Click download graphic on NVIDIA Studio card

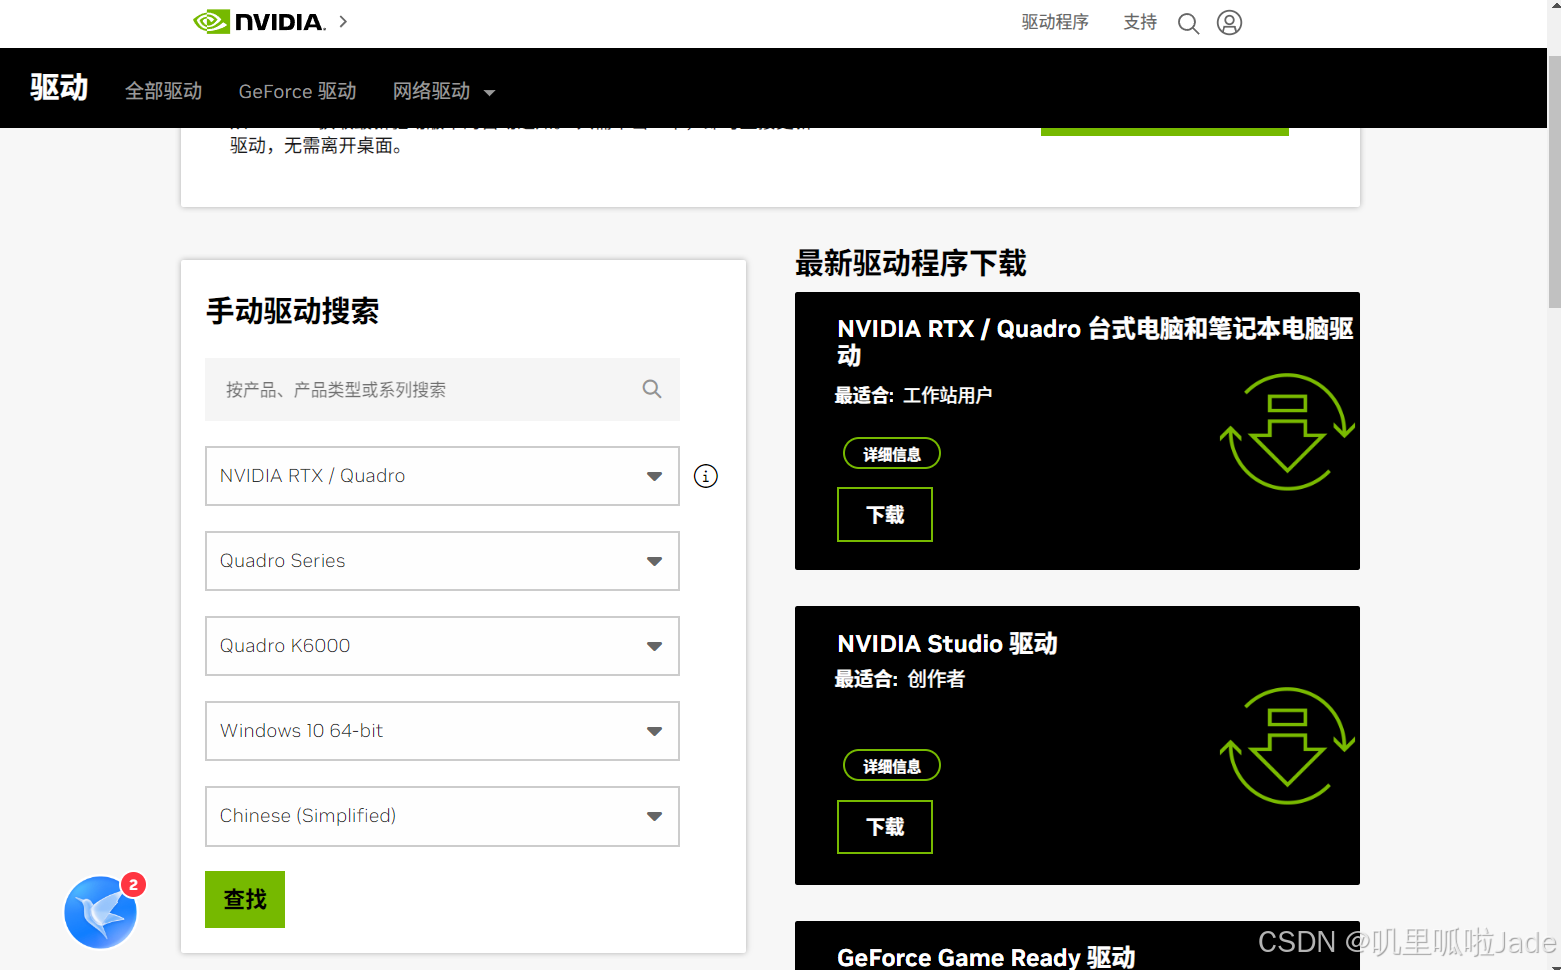[1287, 746]
